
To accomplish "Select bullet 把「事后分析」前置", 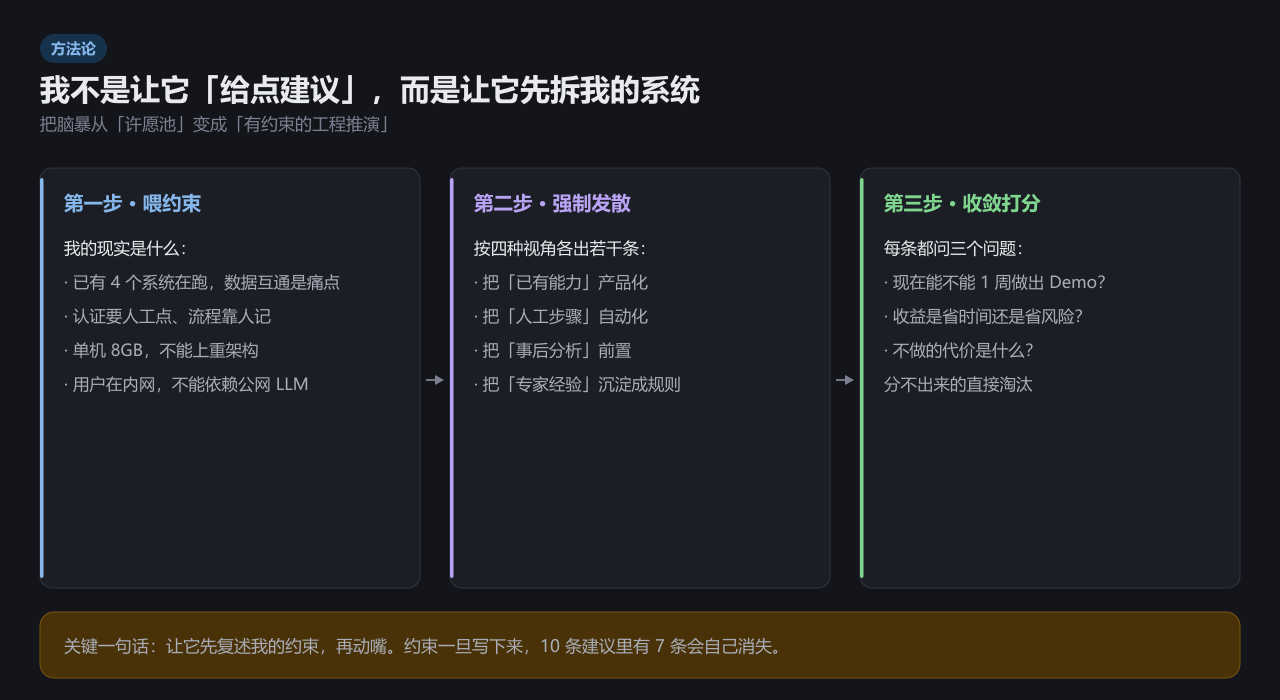I will pyautogui.click(x=553, y=351).
